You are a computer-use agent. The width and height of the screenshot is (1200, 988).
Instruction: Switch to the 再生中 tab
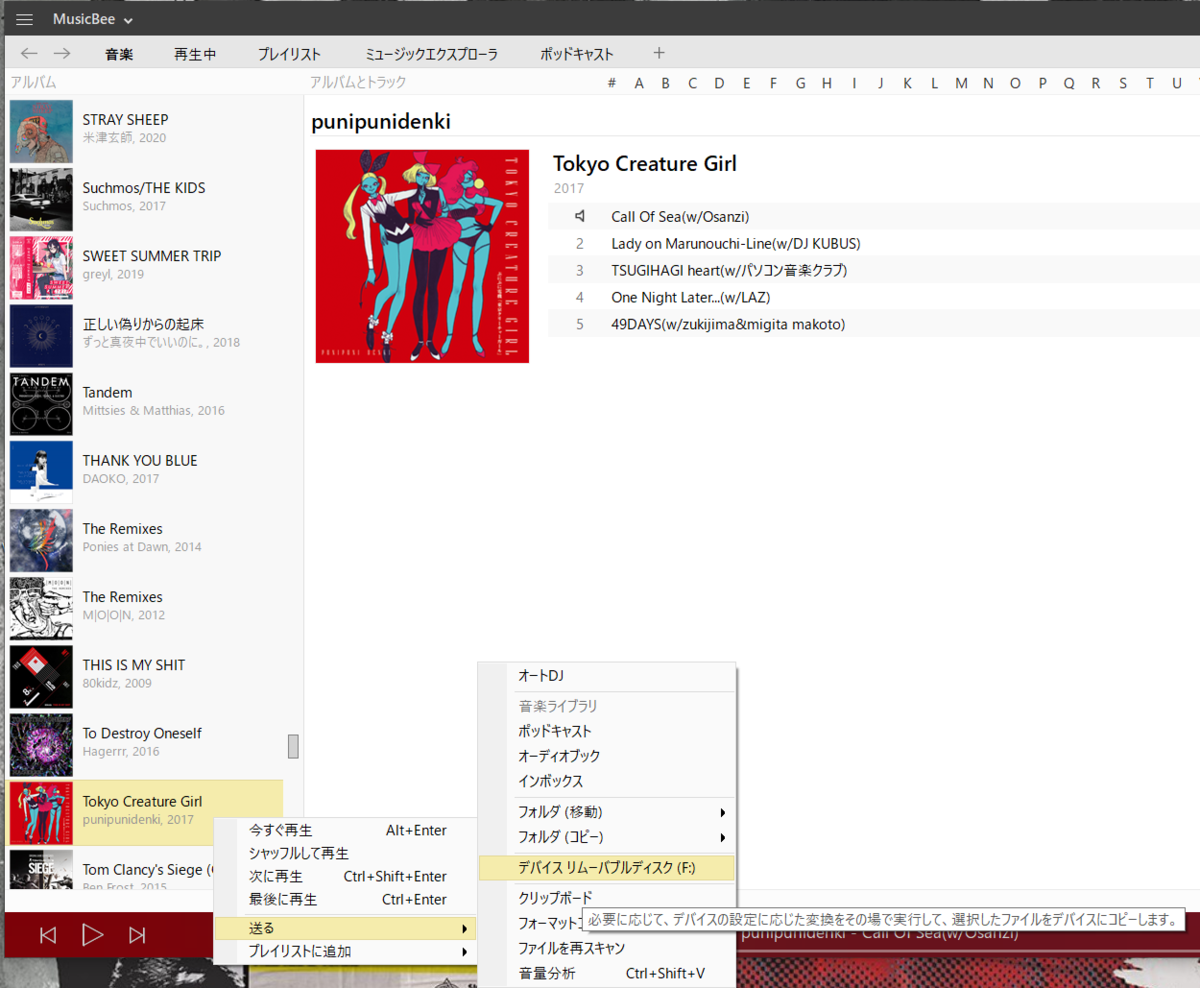click(x=195, y=54)
